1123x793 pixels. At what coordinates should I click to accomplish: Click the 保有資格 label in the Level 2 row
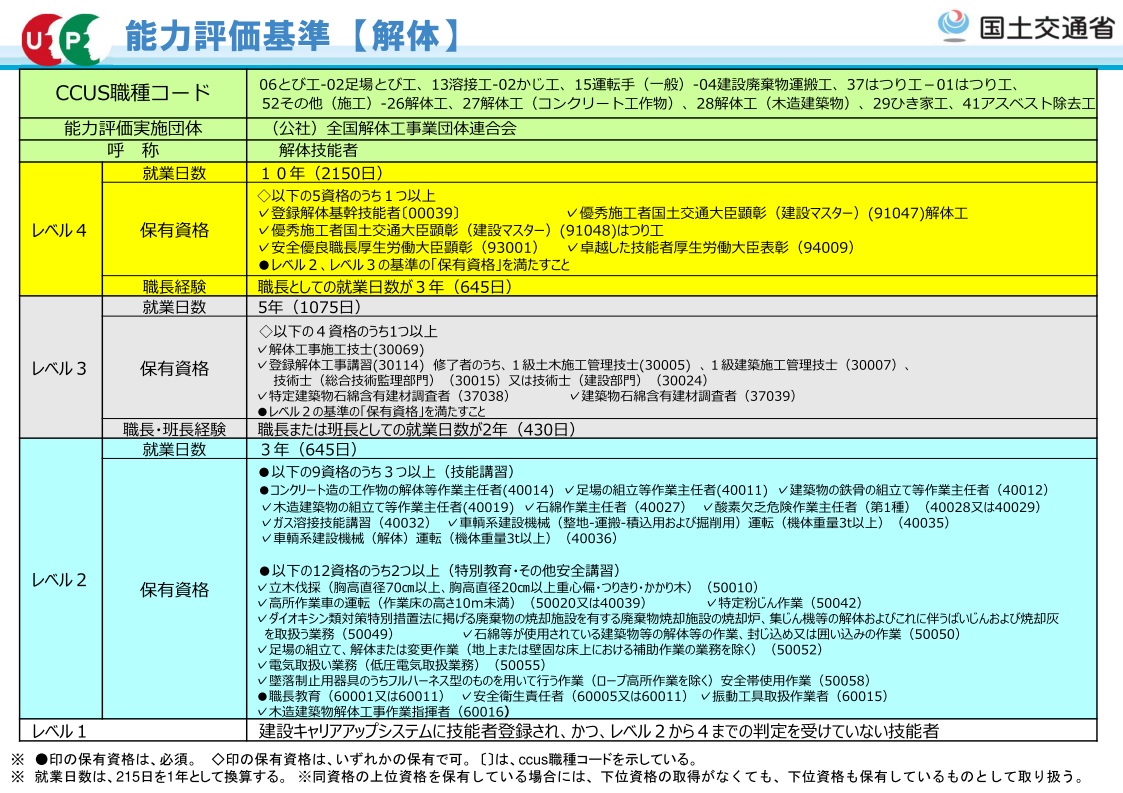175,590
